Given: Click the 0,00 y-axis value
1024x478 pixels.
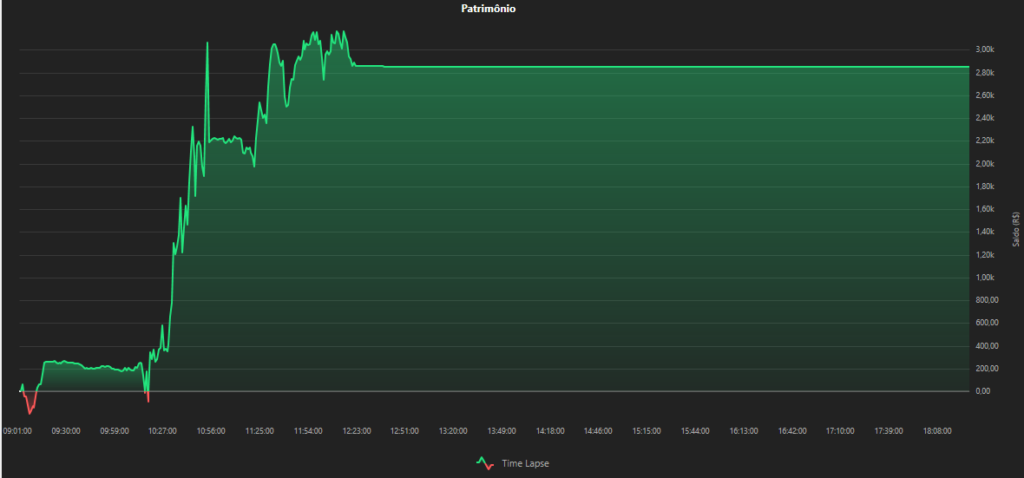Looking at the screenshot, I should pos(983,391).
